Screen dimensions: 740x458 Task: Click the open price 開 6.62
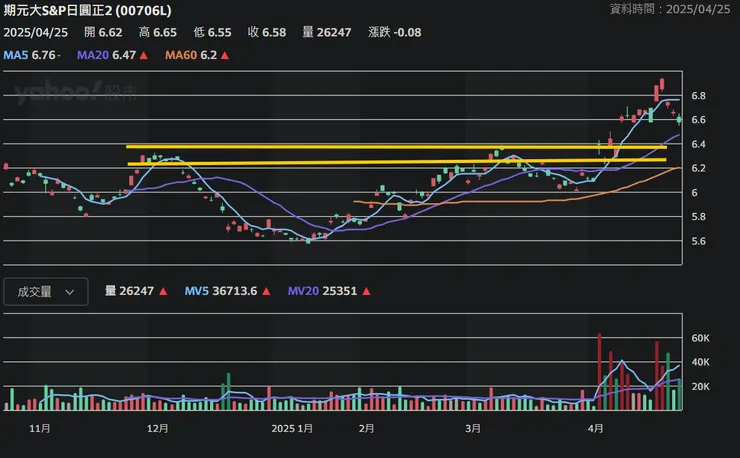pos(103,33)
